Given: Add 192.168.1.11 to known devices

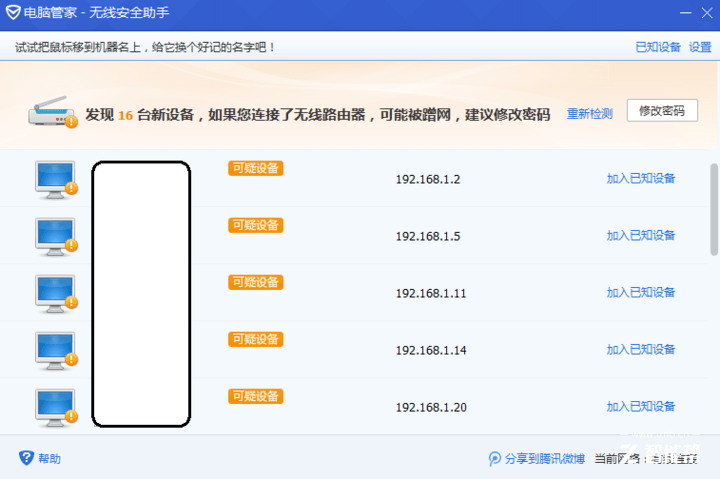Looking at the screenshot, I should pyautogui.click(x=640, y=293).
